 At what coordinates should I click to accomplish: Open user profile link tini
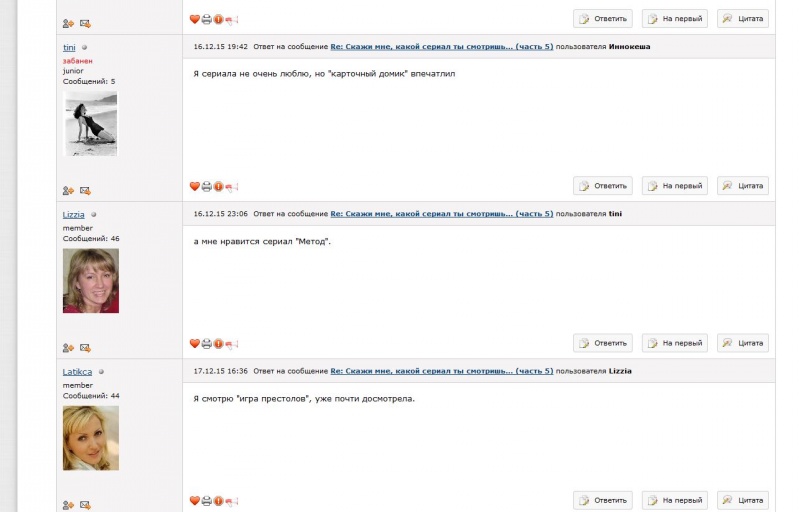point(69,47)
